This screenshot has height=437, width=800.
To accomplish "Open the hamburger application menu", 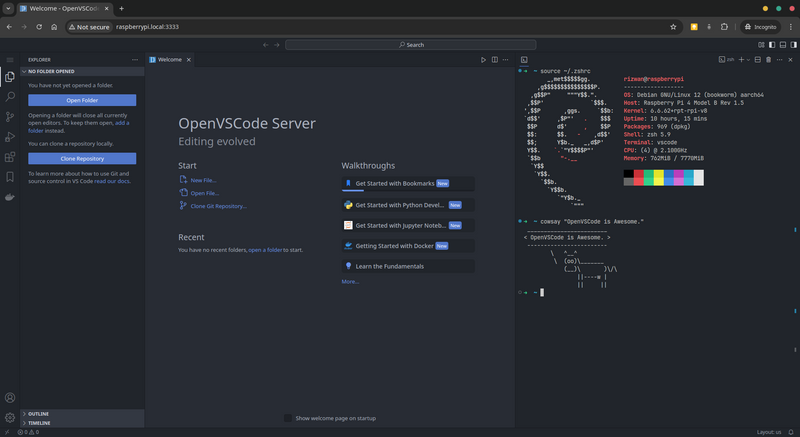I will (10, 60).
